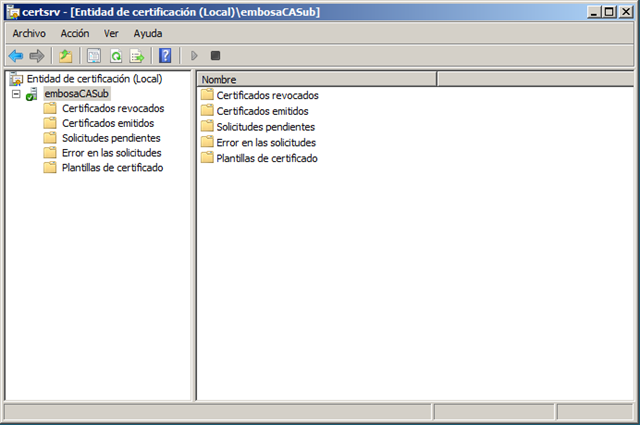Open the Ver menu
This screenshot has width=640, height=425.
tap(111, 33)
